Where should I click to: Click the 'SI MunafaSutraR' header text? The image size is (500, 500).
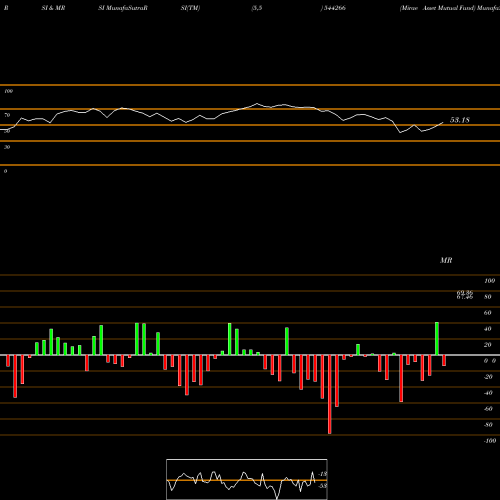coord(123,8)
